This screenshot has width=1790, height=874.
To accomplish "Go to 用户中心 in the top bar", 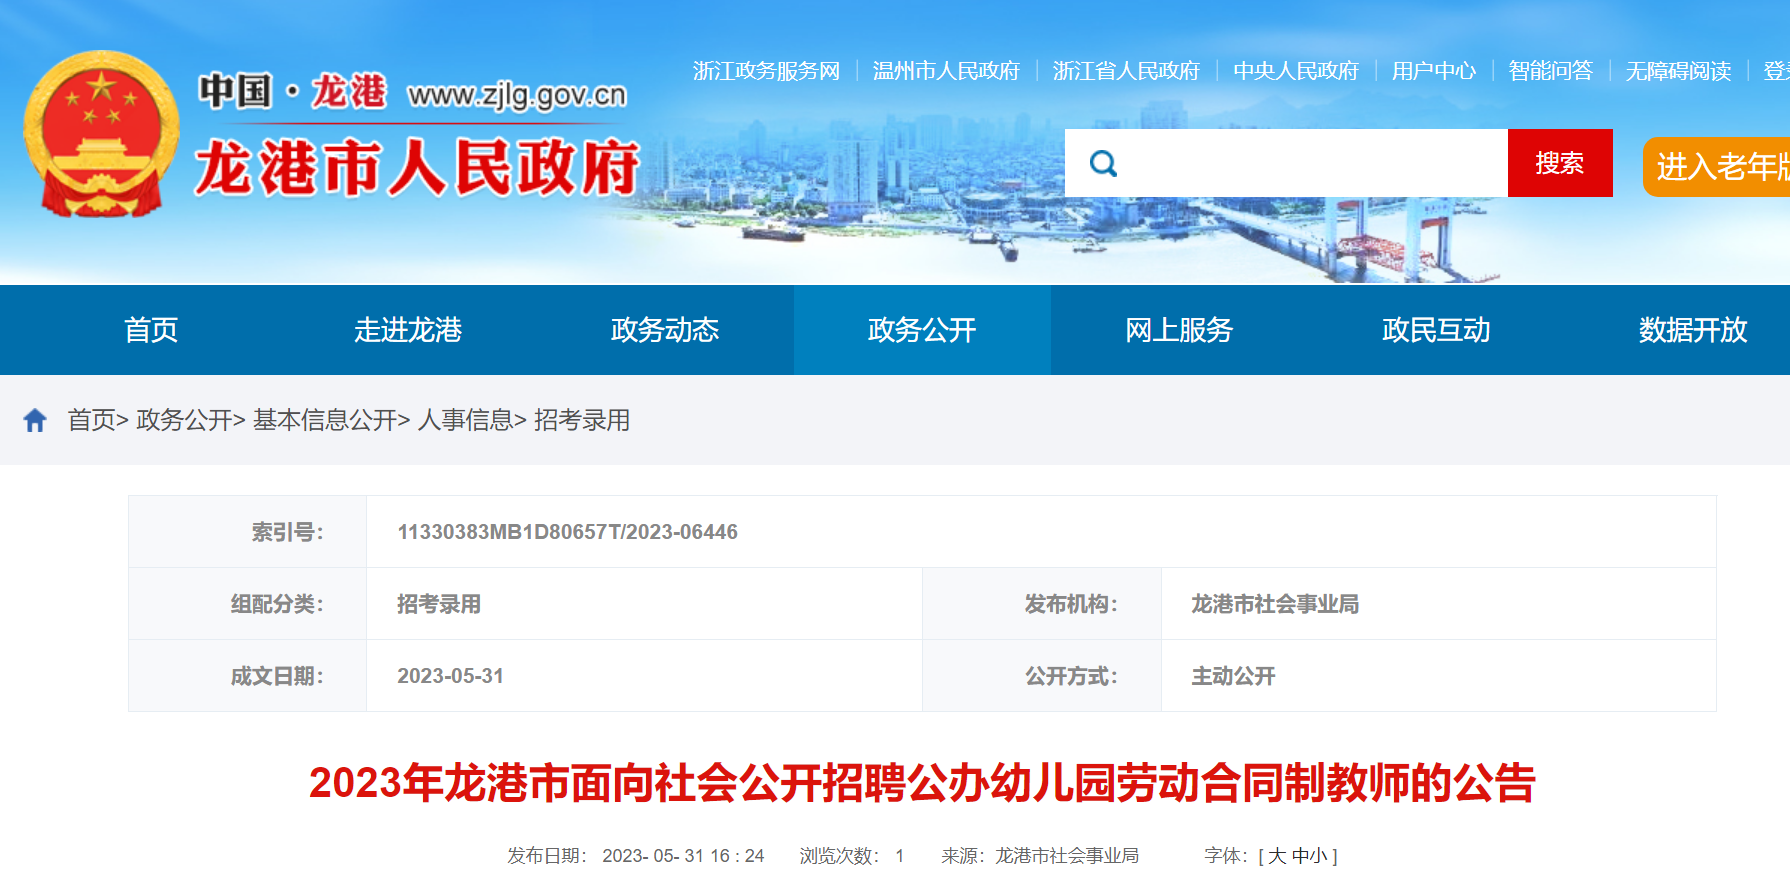I will pos(1433,71).
